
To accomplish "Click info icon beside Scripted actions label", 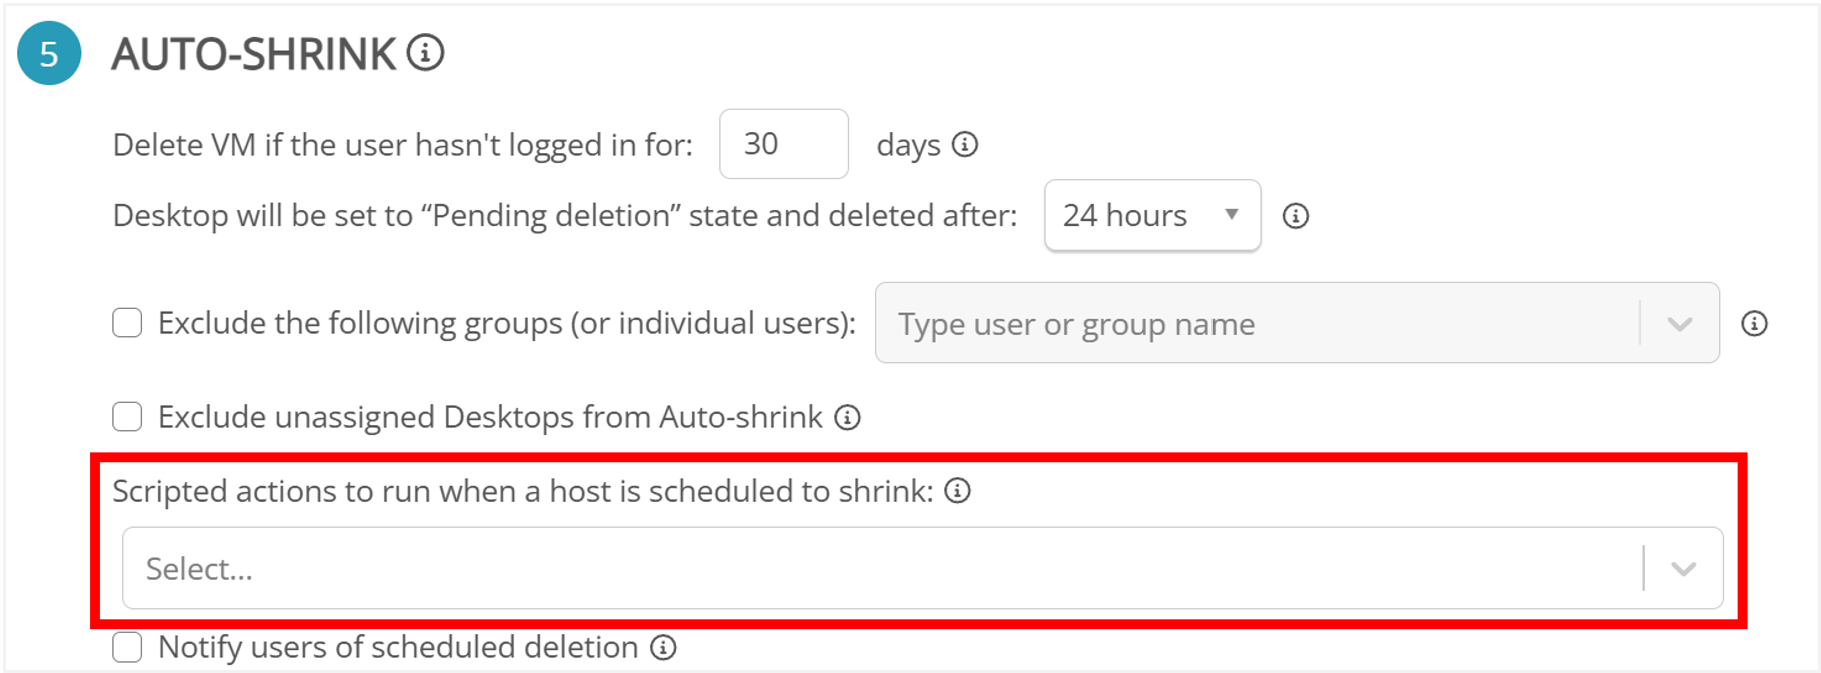I will [x=958, y=491].
